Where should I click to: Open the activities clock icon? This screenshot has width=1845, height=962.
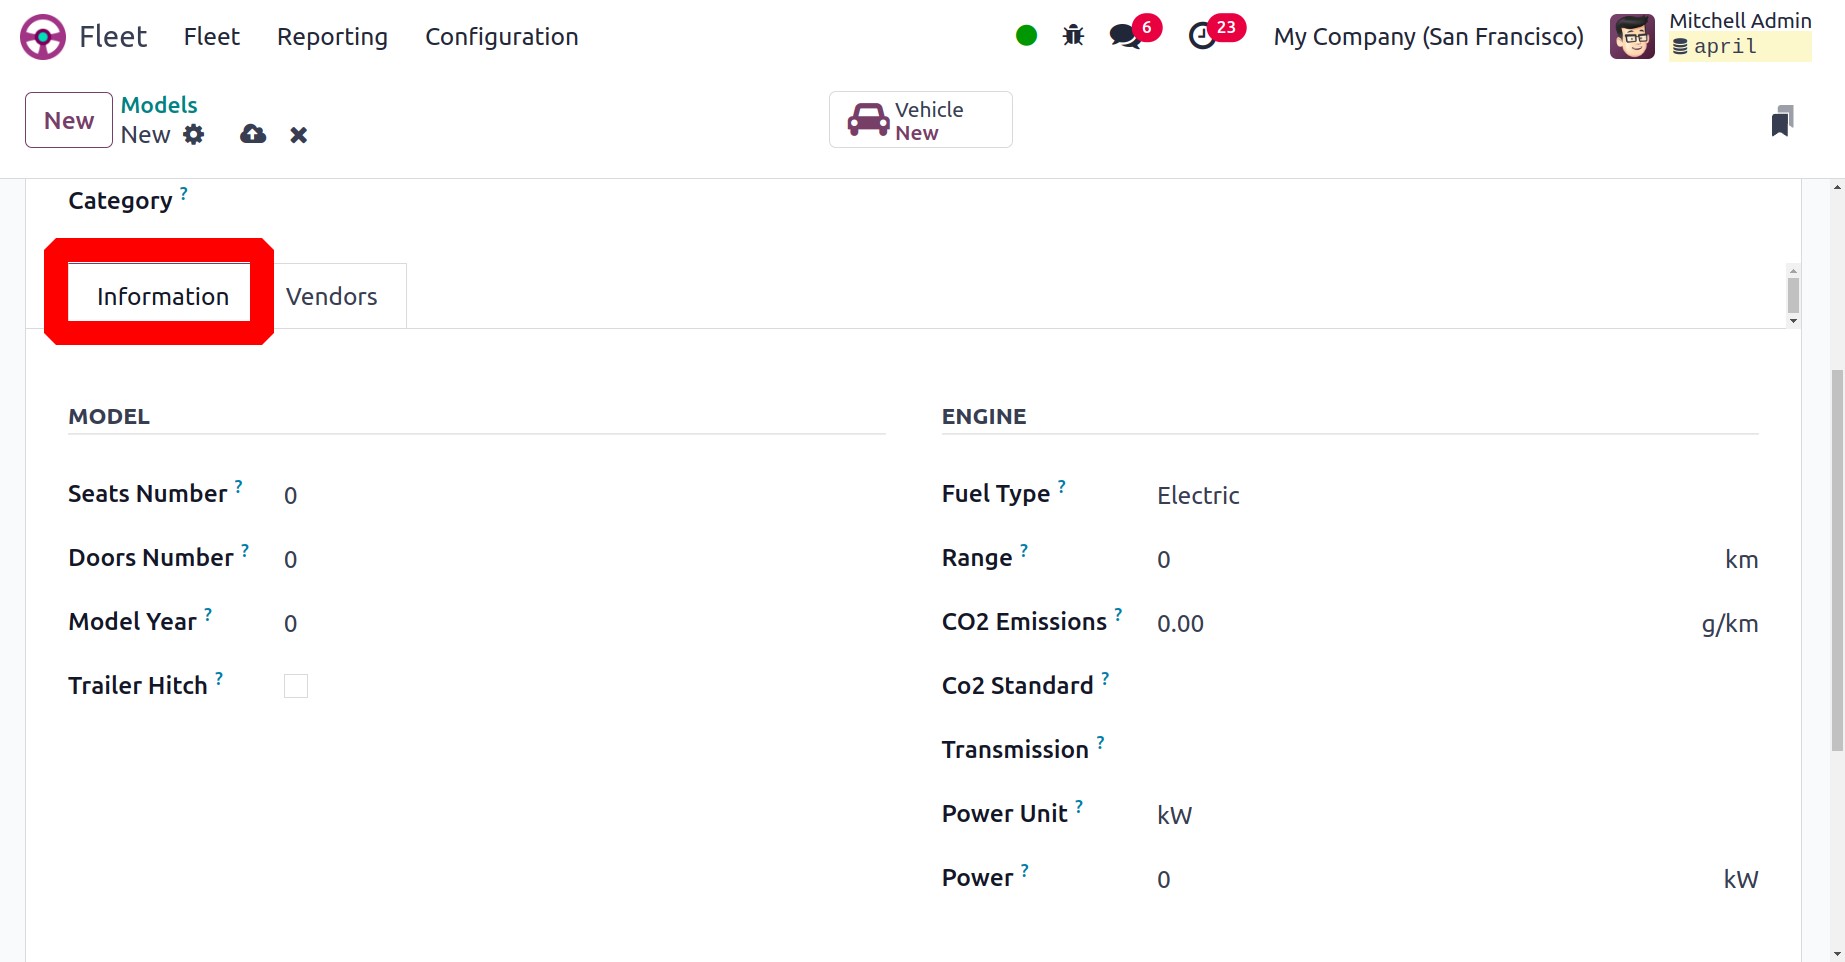(1202, 36)
